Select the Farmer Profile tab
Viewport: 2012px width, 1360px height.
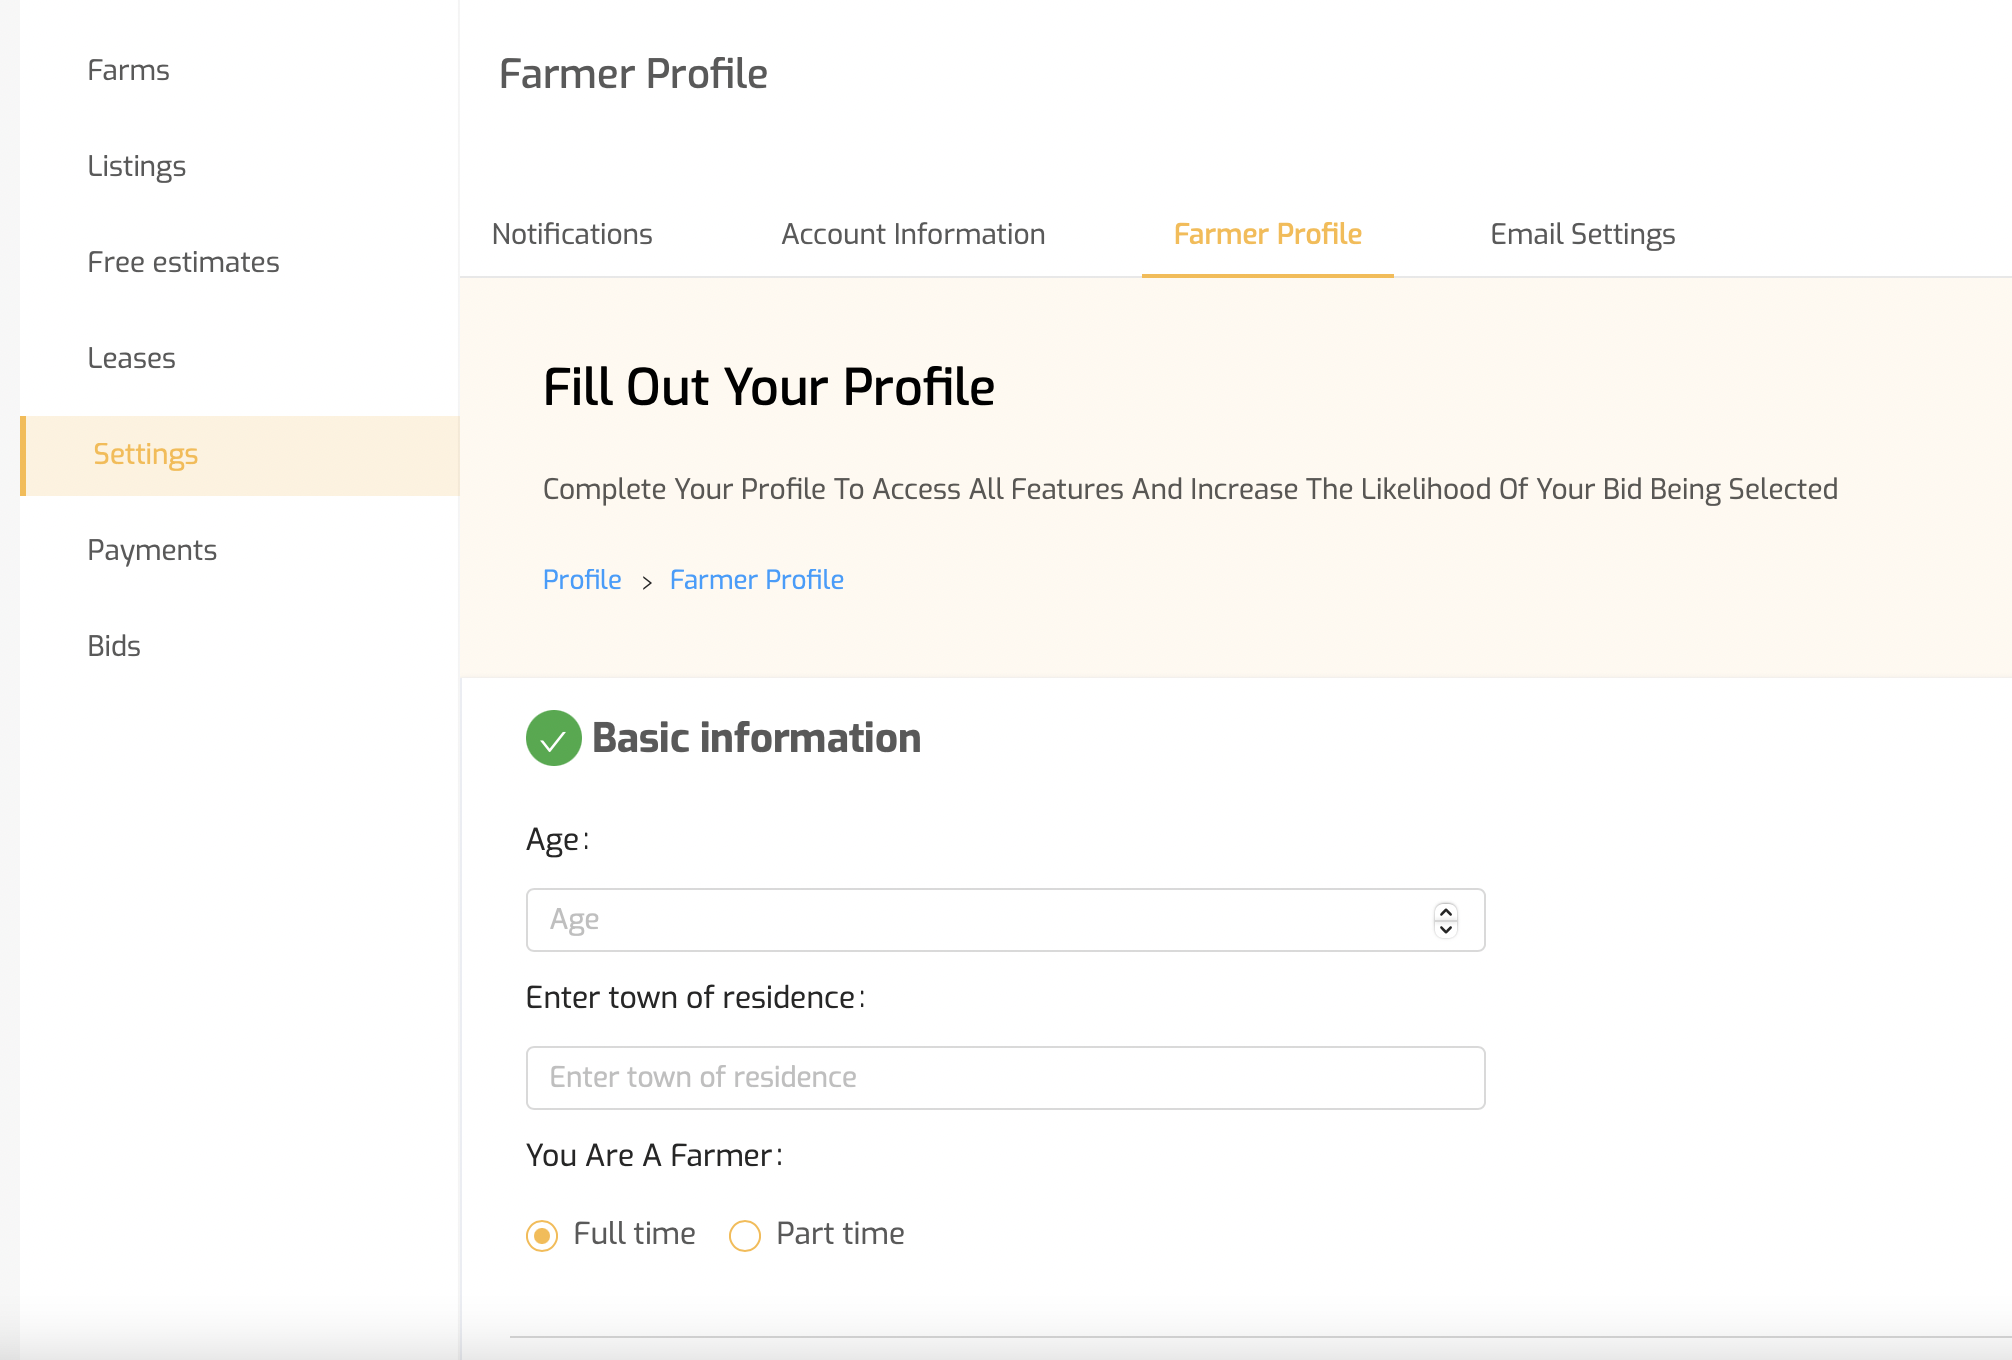tap(1267, 234)
